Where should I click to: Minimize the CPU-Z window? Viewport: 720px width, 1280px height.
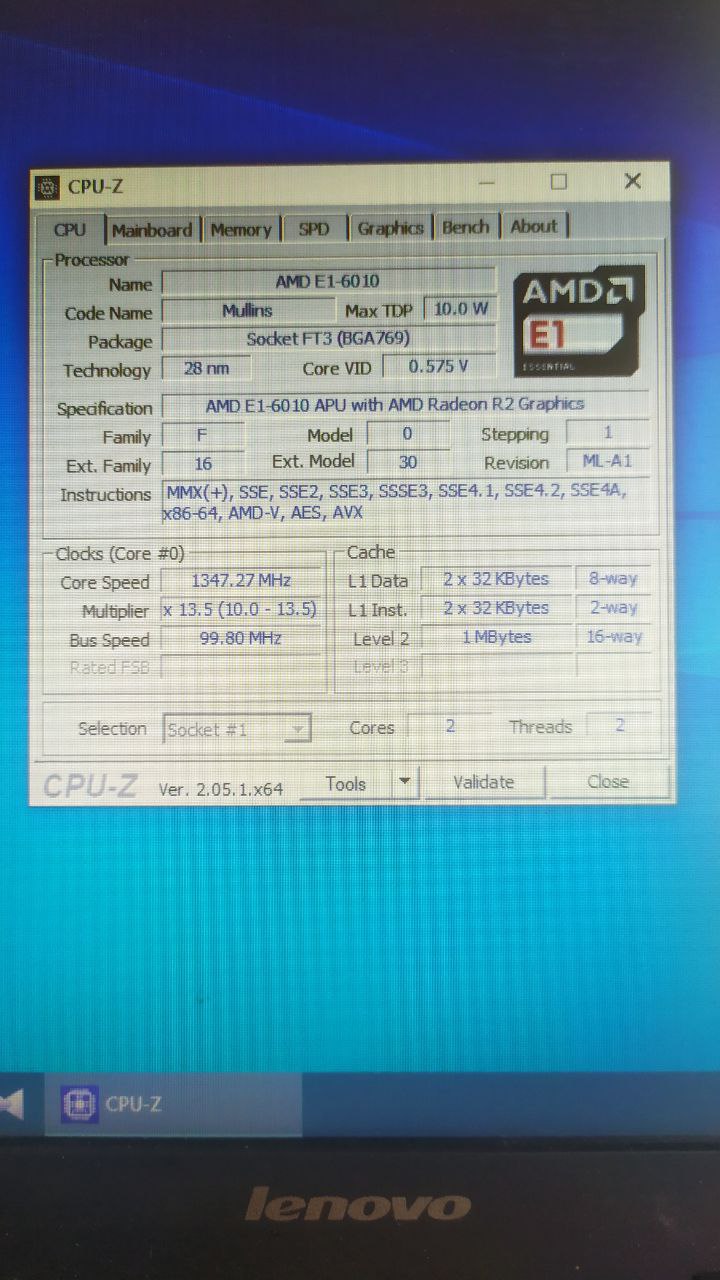pos(486,182)
